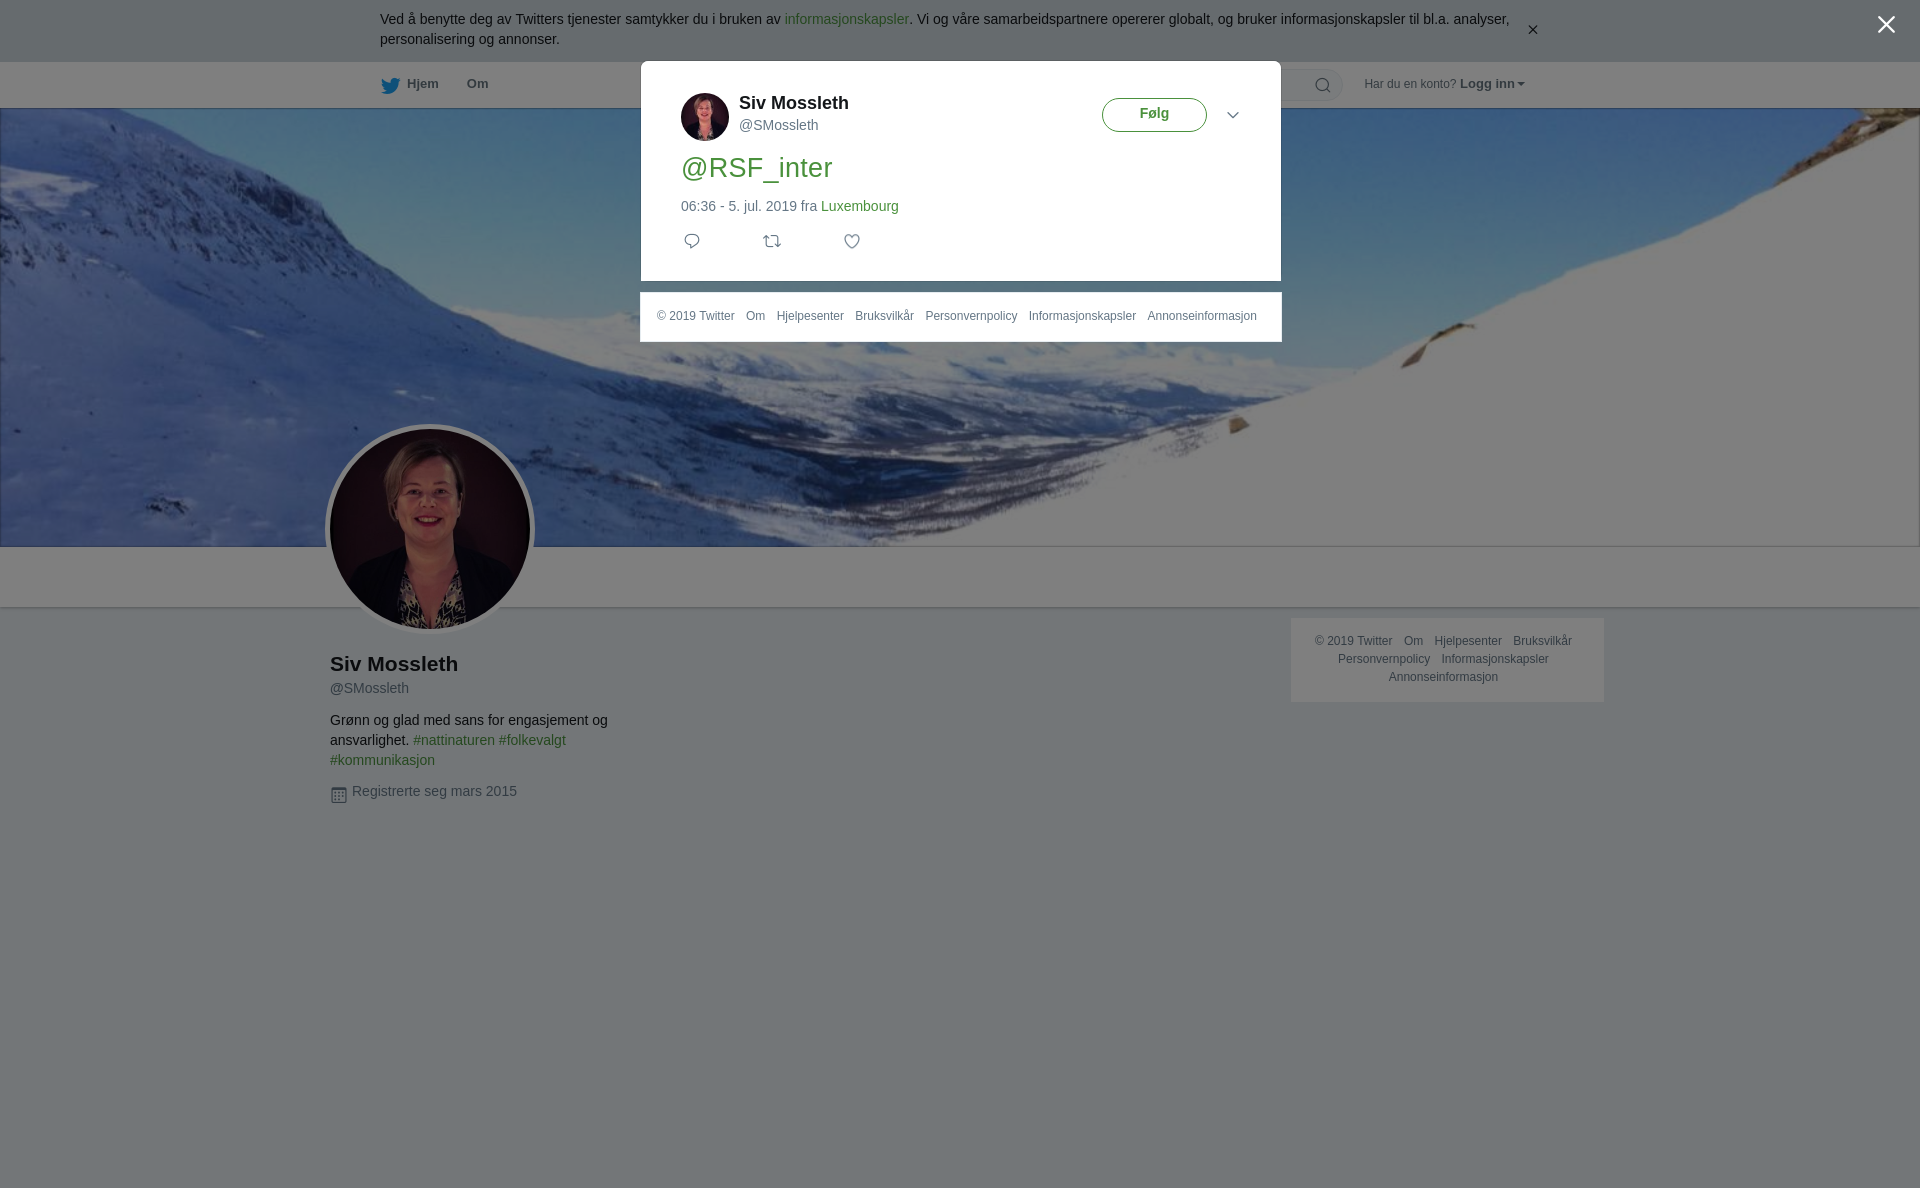Open the tweet's more options chevron
The width and height of the screenshot is (1920, 1188).
(1233, 115)
